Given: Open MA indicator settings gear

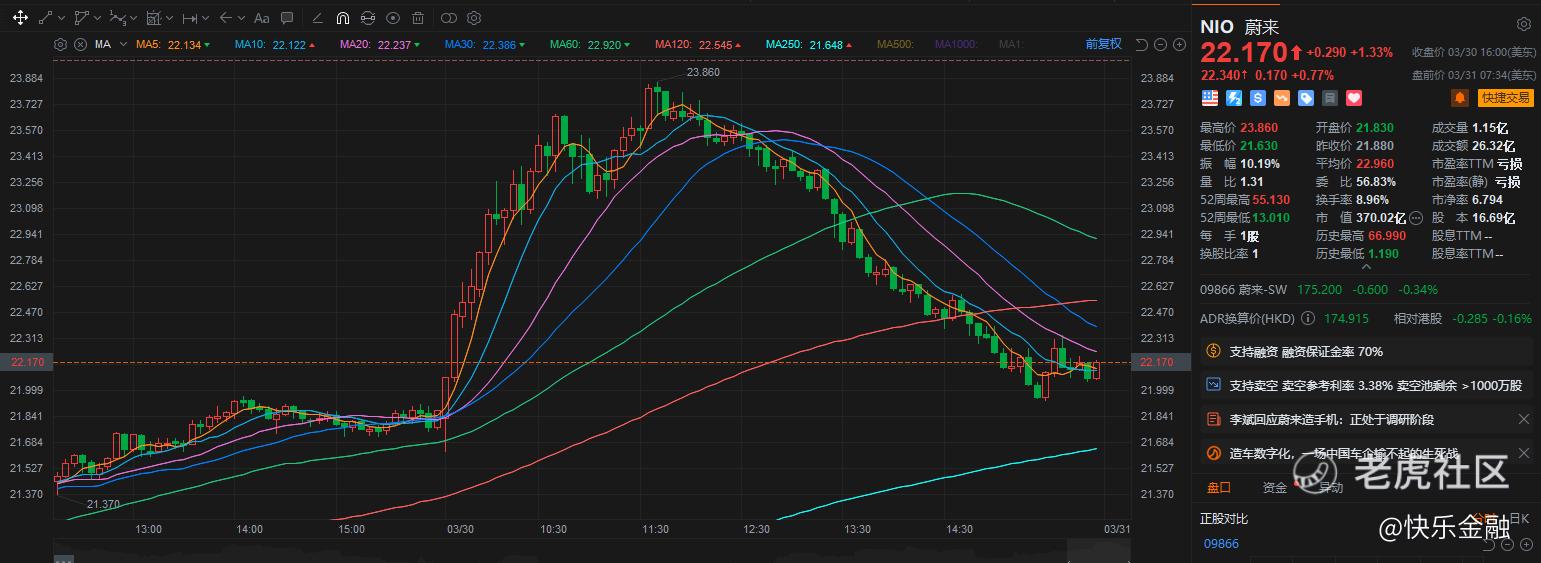Looking at the screenshot, I should coord(60,44).
